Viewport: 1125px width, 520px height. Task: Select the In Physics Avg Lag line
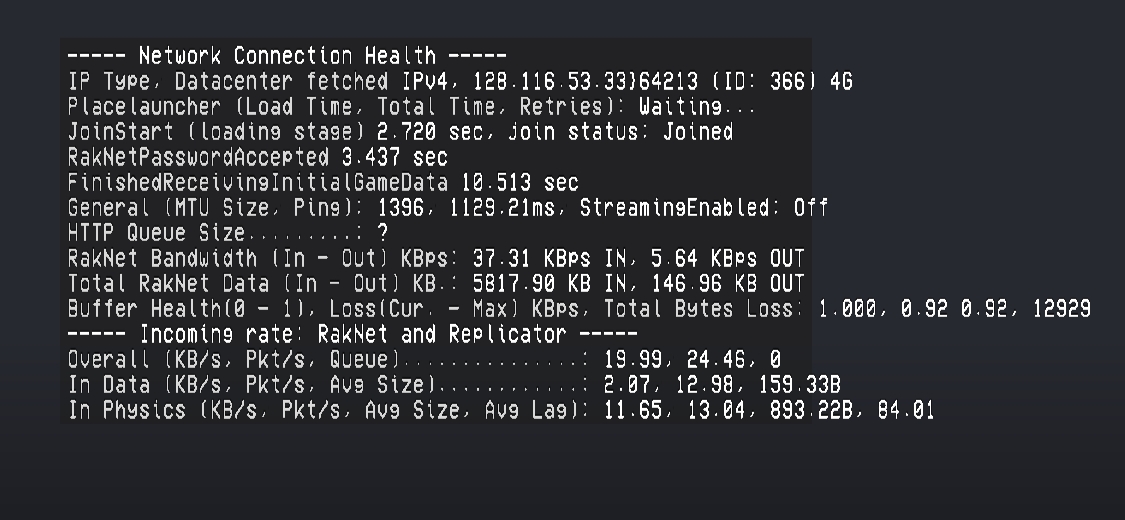(501, 410)
